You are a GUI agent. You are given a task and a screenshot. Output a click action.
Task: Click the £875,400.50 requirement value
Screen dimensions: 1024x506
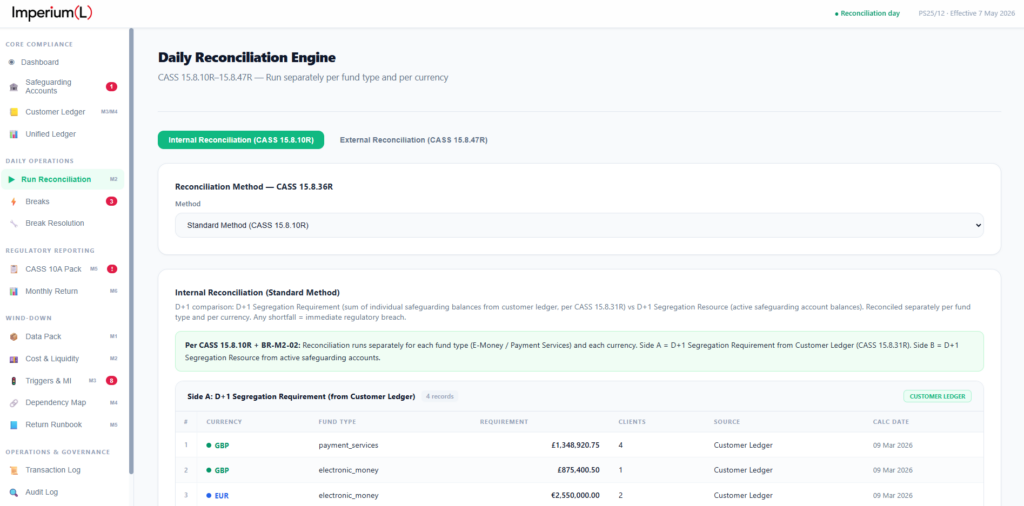point(578,470)
